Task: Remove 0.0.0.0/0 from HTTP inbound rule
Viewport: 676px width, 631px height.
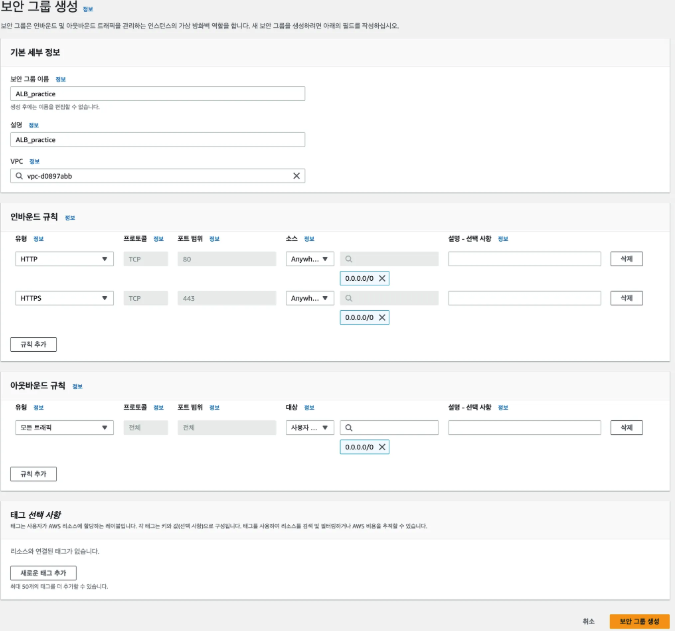Action: click(382, 278)
